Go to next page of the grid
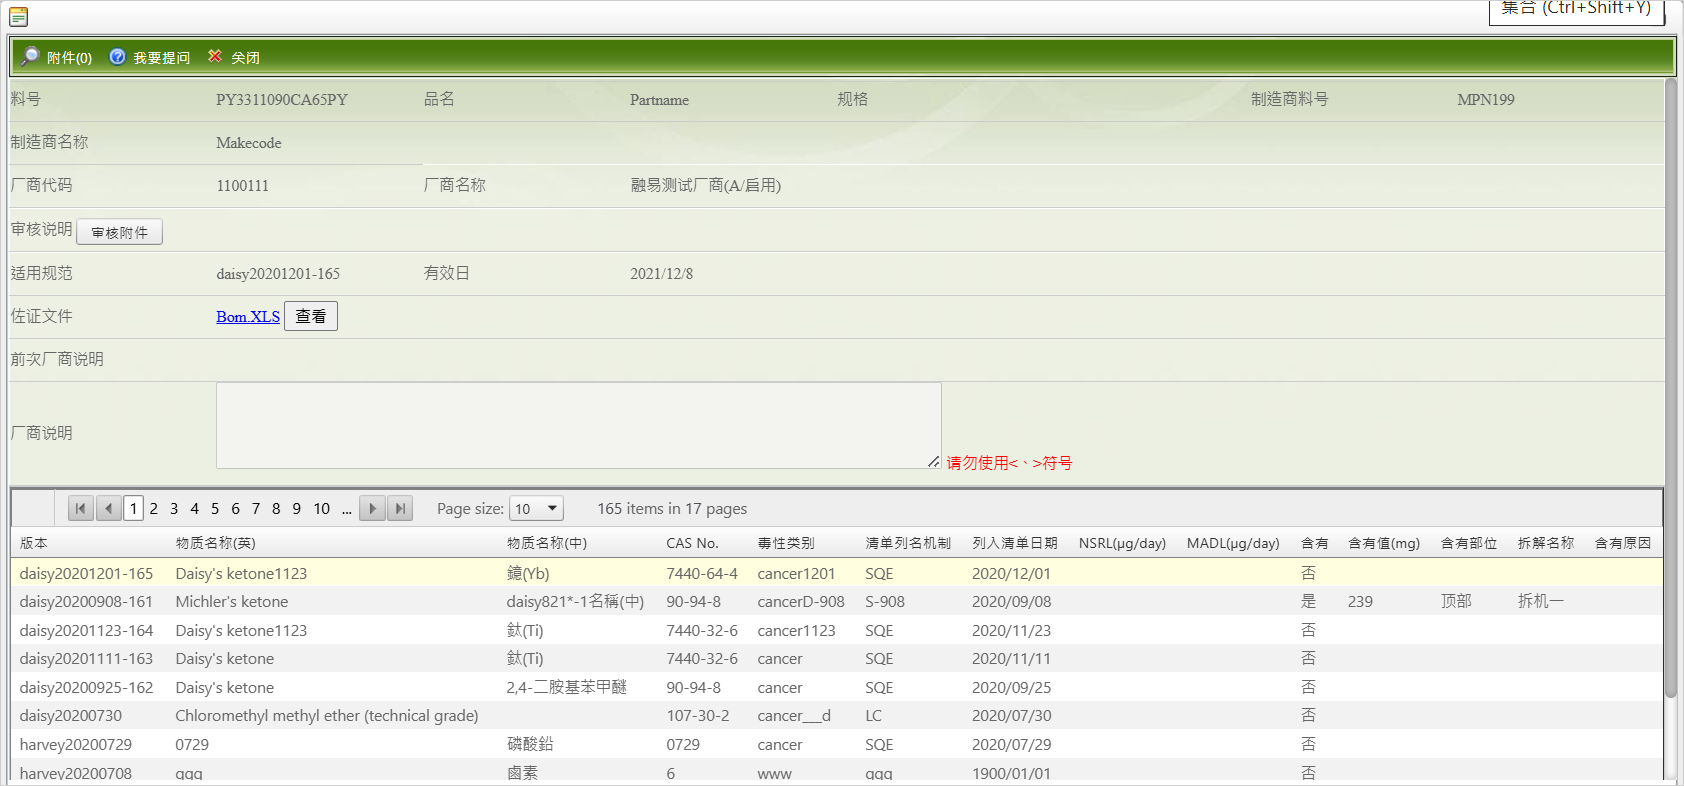The image size is (1684, 786). point(372,508)
